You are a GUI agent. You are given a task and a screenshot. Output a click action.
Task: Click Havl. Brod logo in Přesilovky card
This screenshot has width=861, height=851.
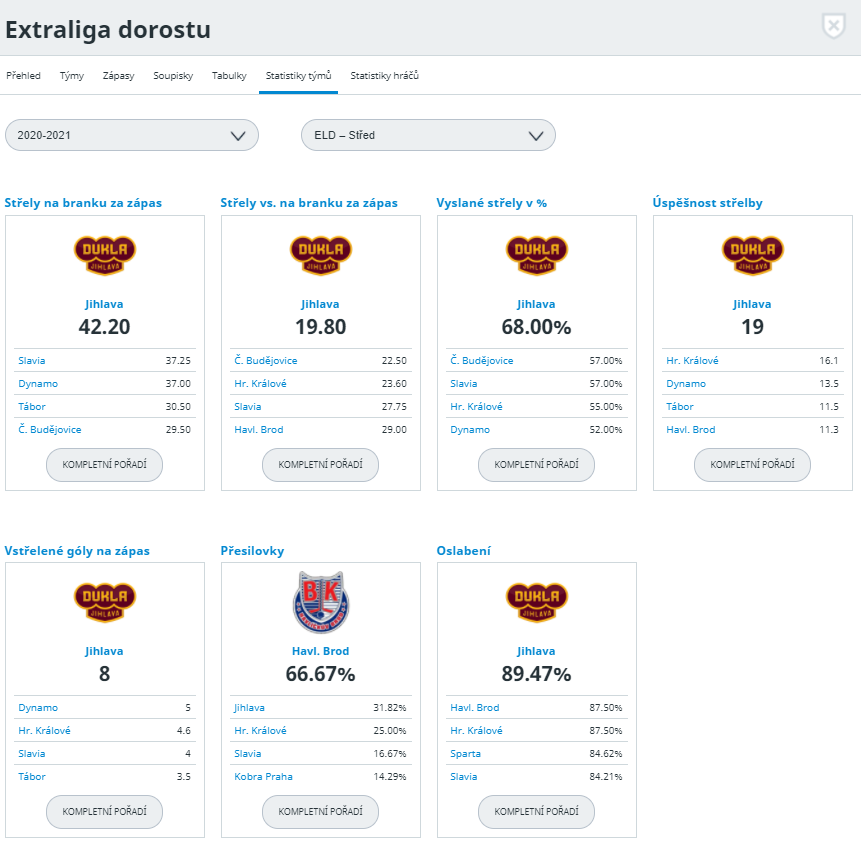click(x=320, y=603)
